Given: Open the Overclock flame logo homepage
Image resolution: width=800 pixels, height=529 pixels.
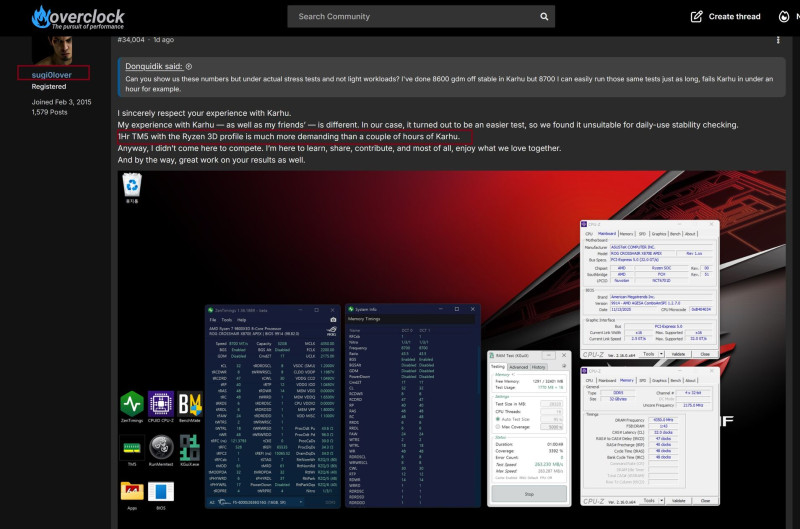Looking at the screenshot, I should pyautogui.click(x=78, y=17).
